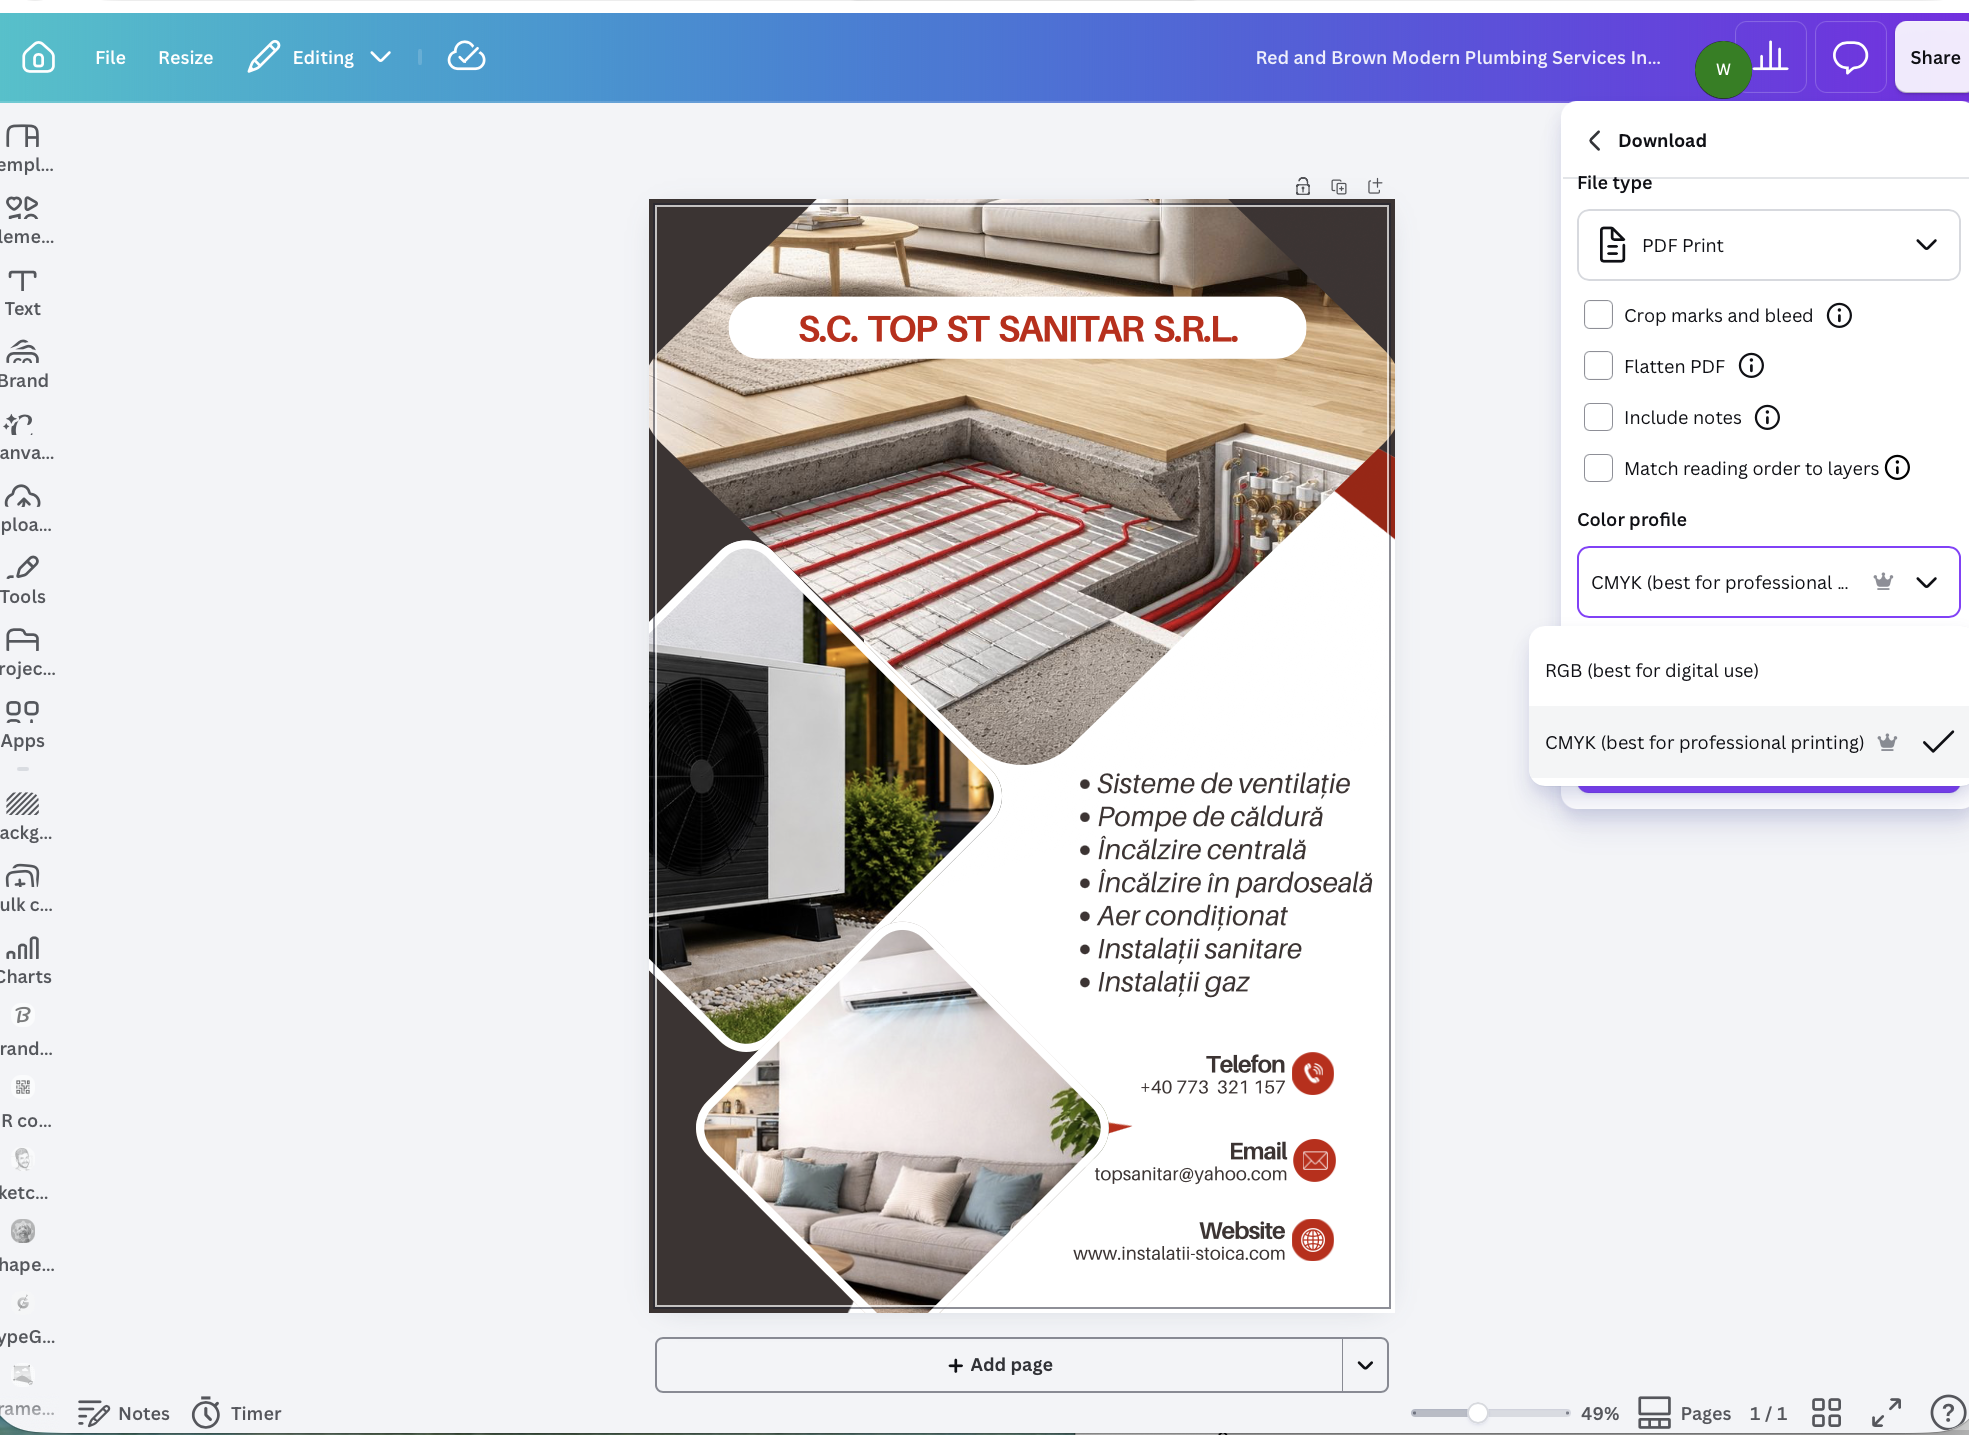The width and height of the screenshot is (1969, 1435).
Task: Click the Add page button
Action: coord(999,1365)
